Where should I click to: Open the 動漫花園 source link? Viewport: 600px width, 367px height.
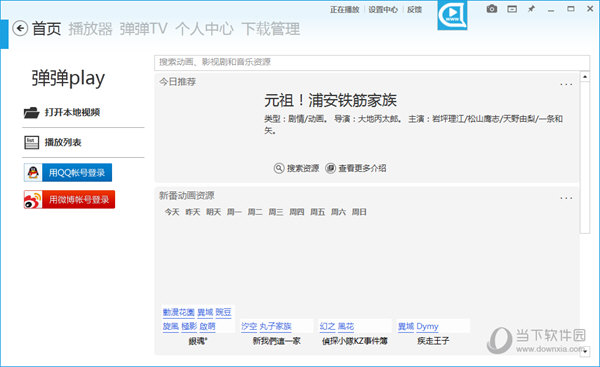point(179,312)
